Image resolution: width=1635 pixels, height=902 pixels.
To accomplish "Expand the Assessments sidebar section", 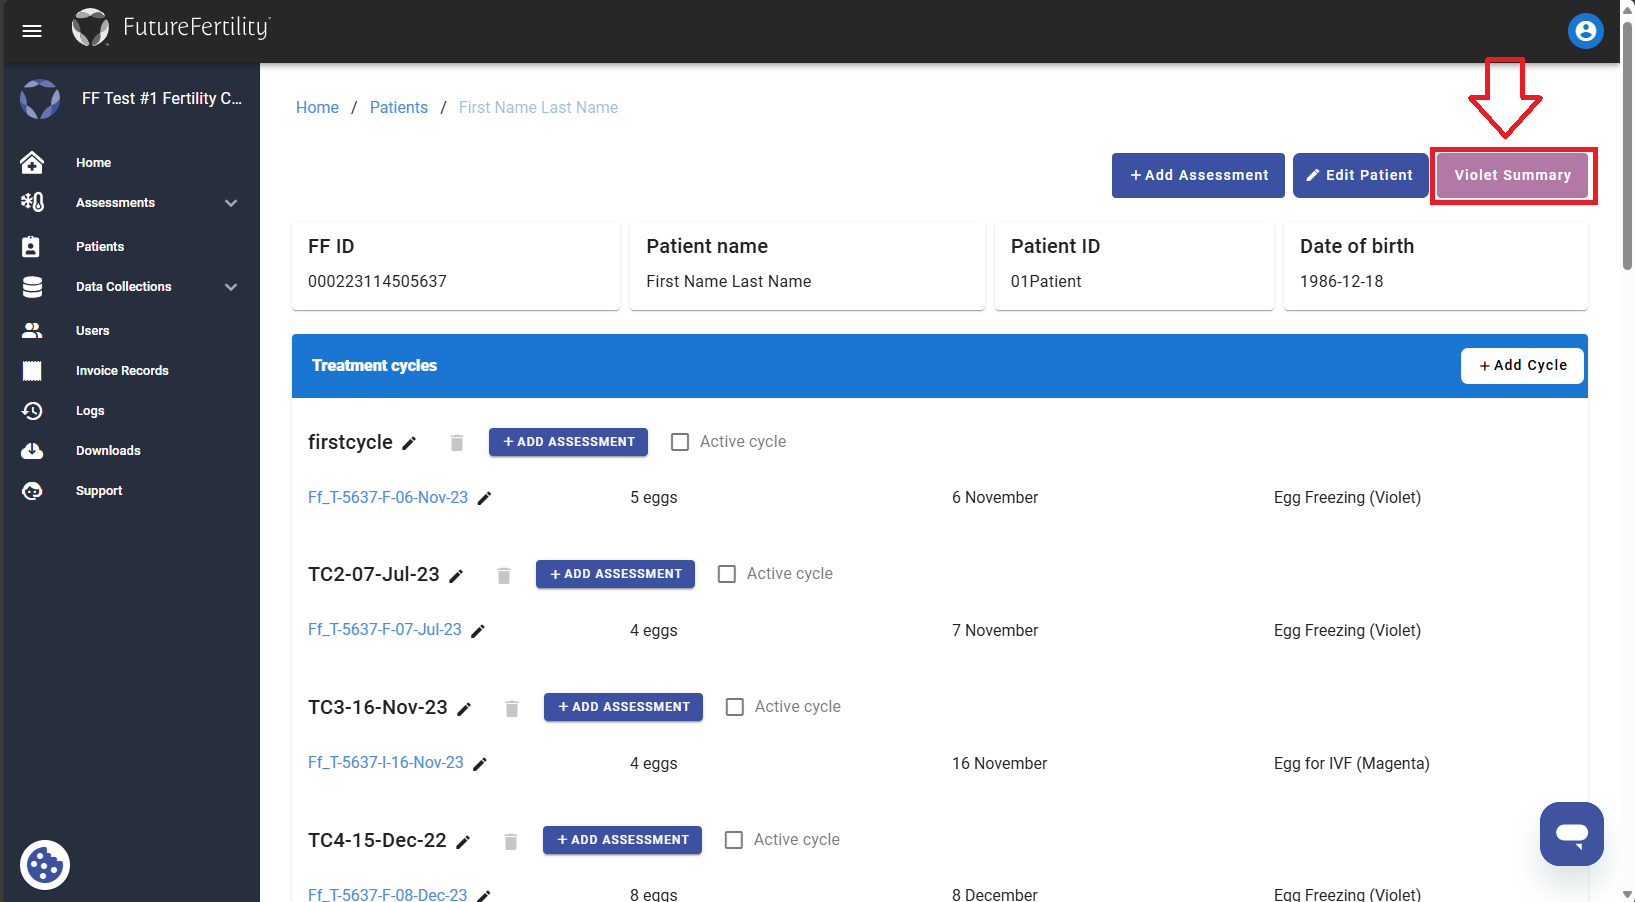I will coord(115,202).
